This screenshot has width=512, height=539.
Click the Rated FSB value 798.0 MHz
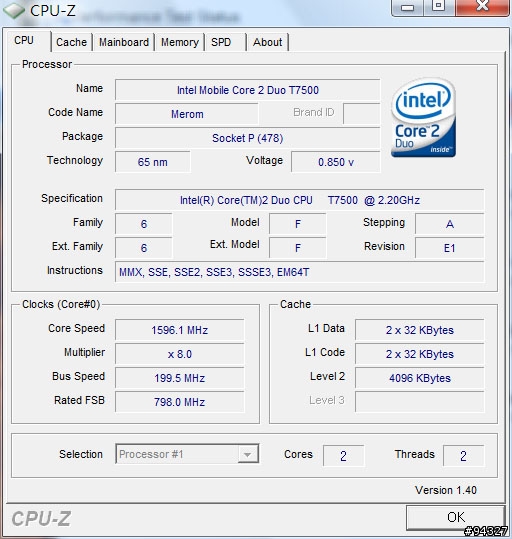point(180,402)
